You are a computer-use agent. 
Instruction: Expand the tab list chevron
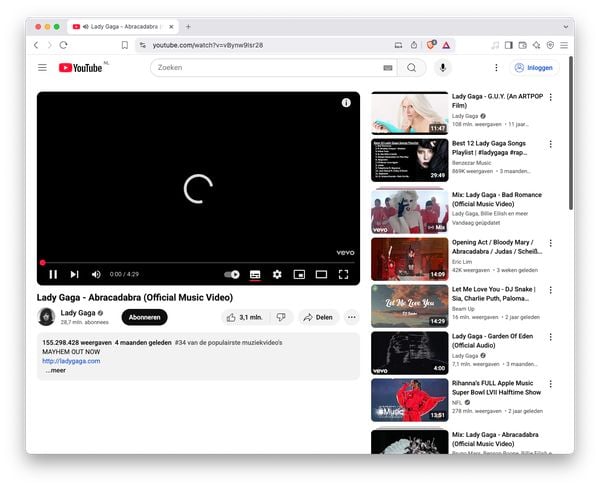click(566, 27)
